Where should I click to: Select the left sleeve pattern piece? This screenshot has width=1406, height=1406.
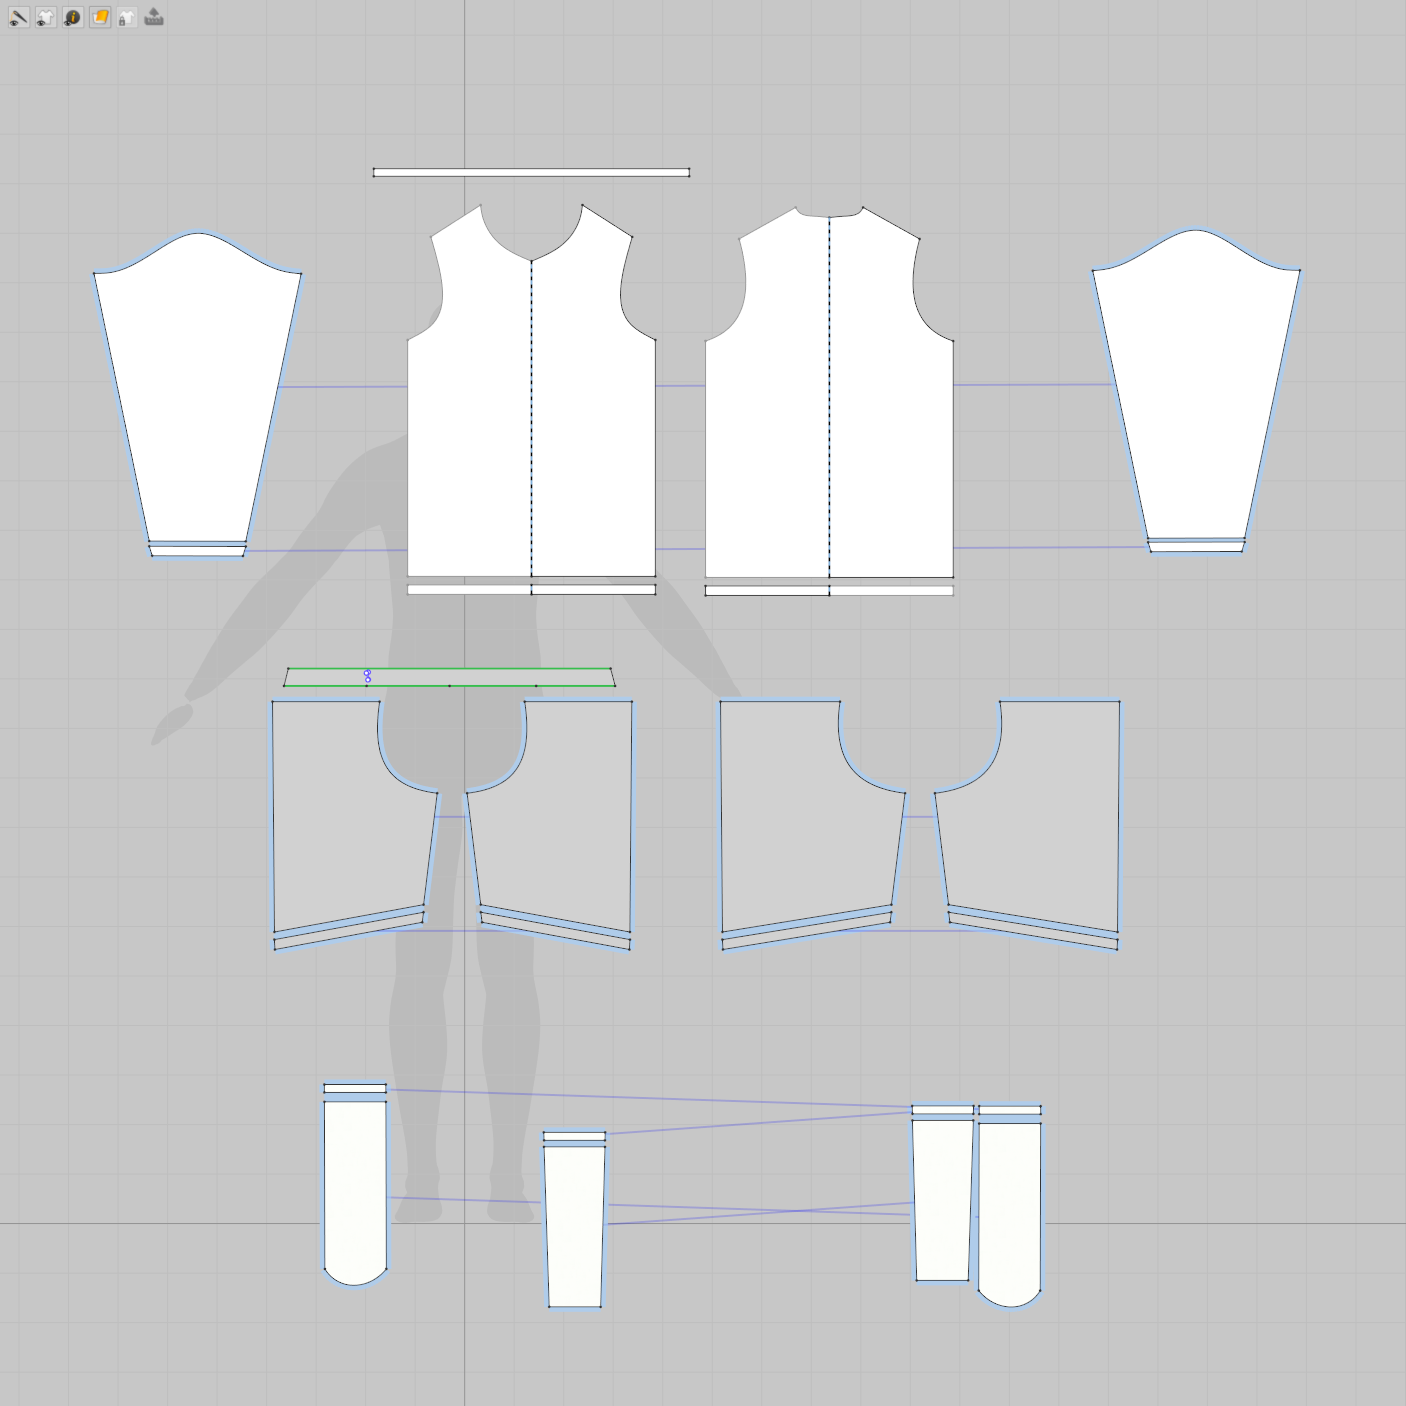(198, 390)
